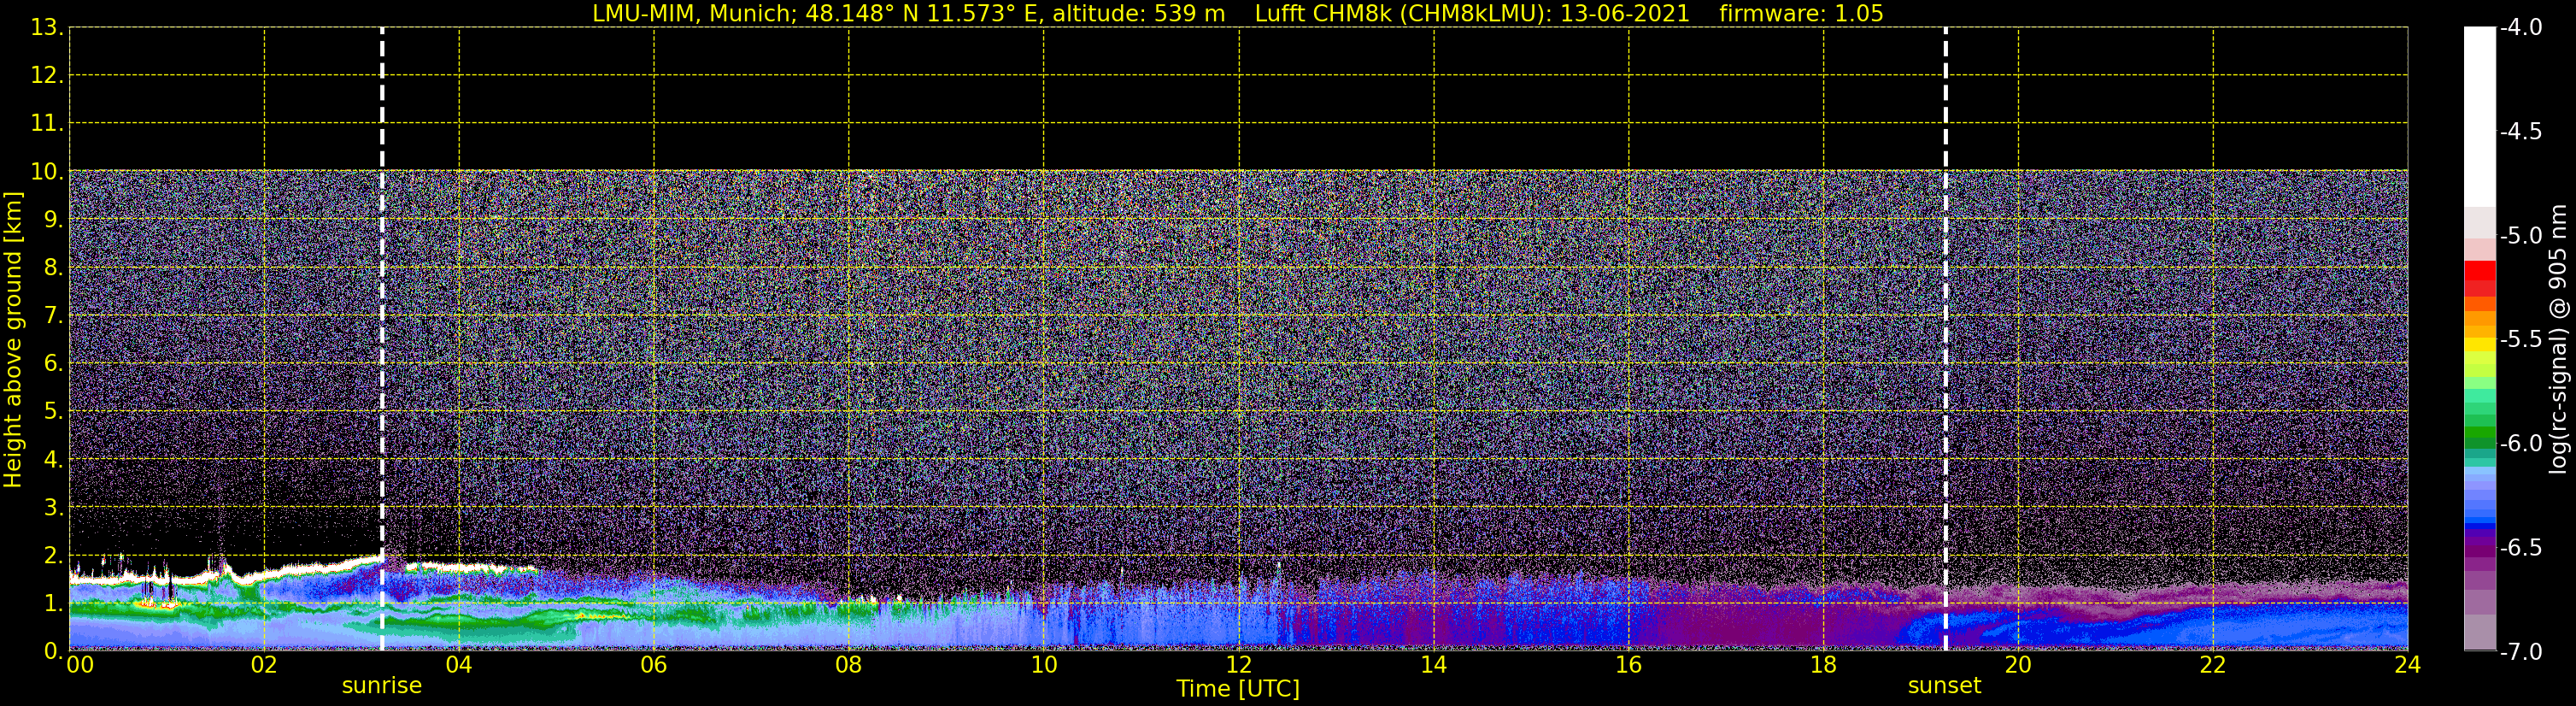Click the height-axis tick label "9."
2576x706 pixels.
coord(54,220)
